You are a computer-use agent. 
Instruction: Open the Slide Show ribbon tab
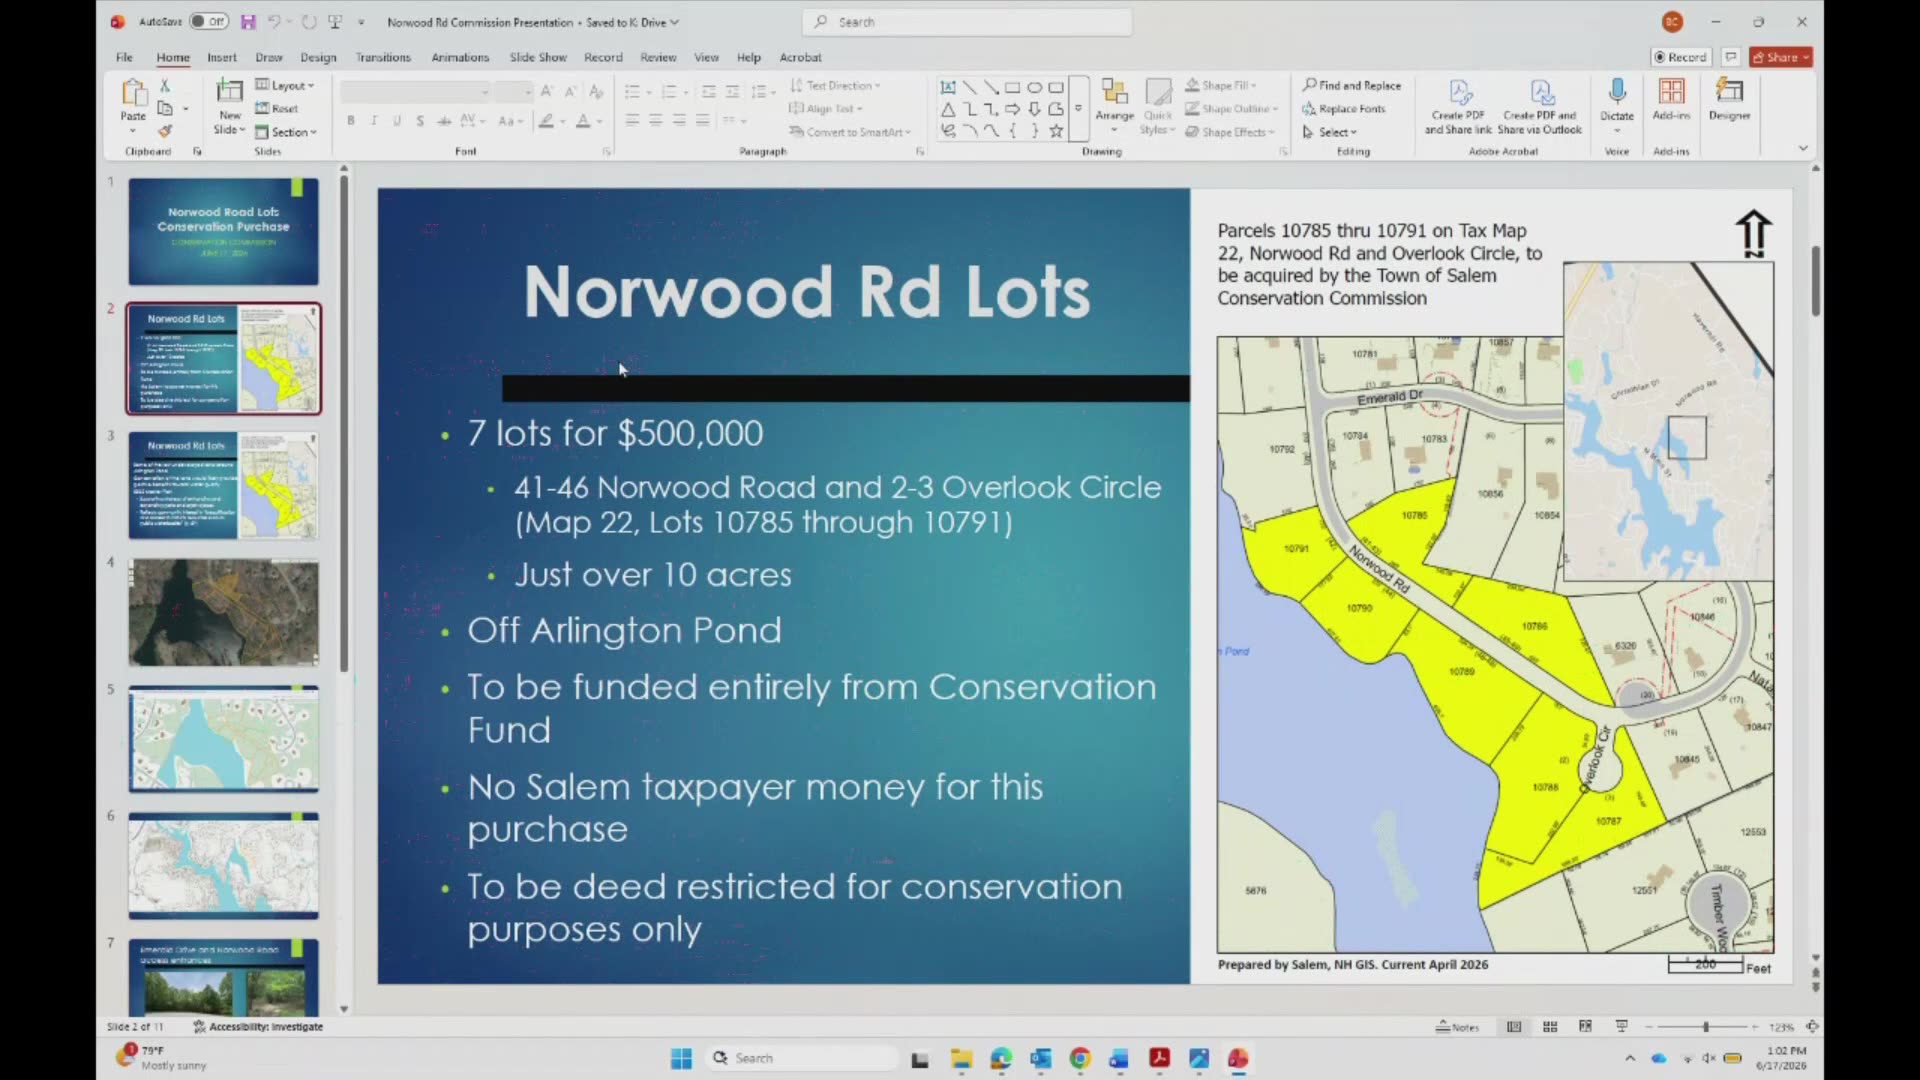(x=538, y=57)
